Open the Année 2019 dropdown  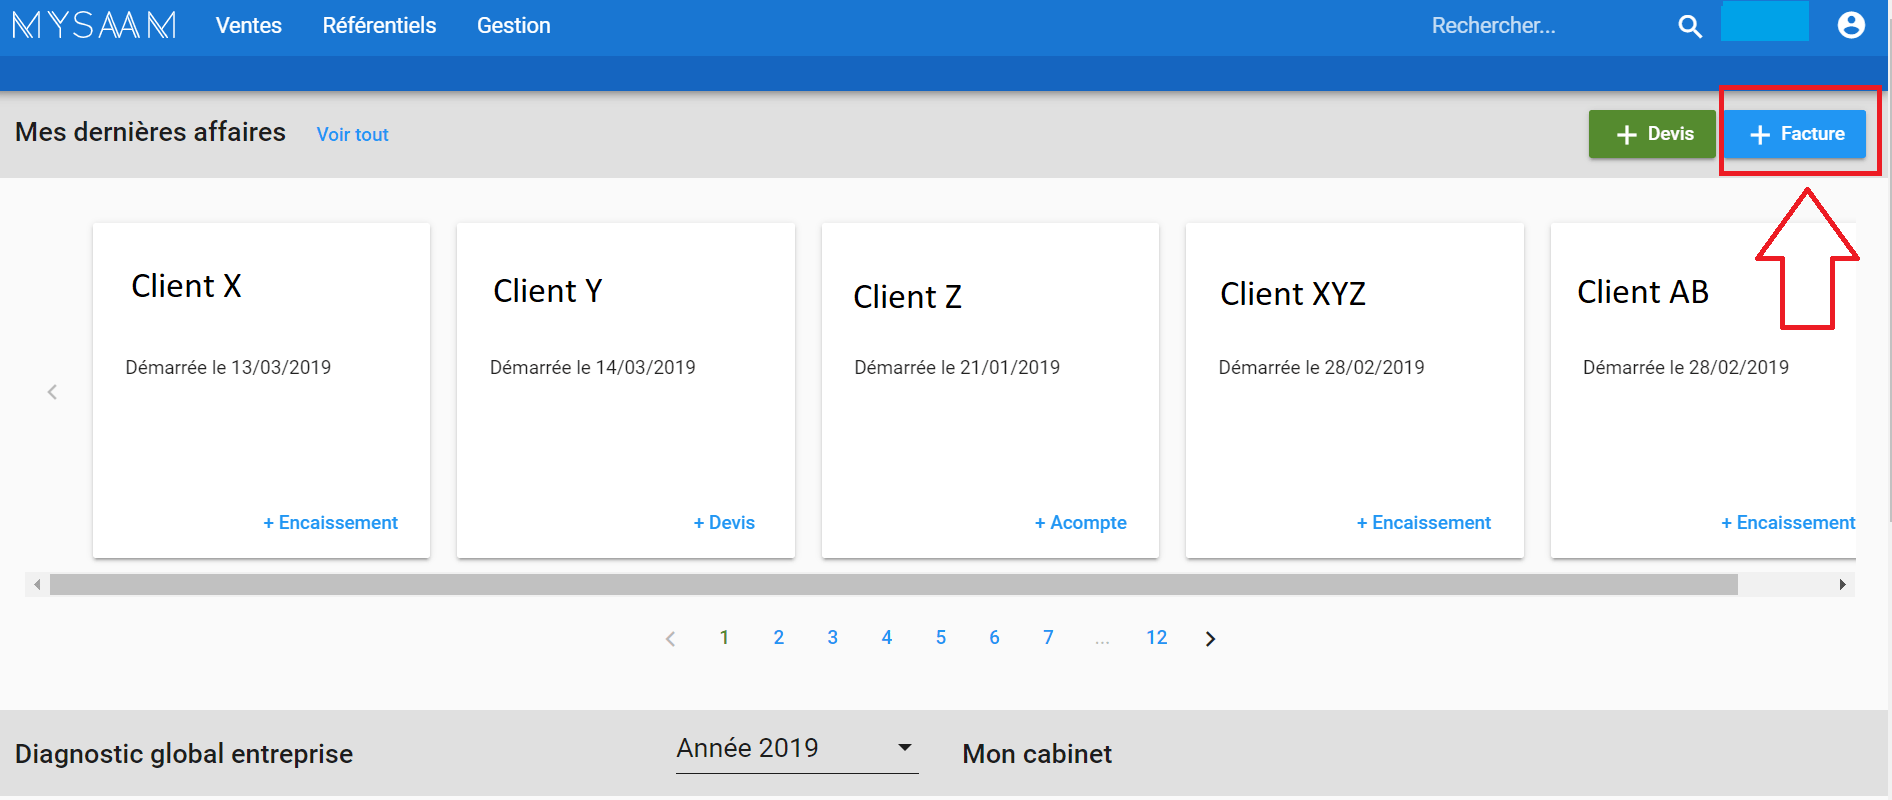tap(797, 749)
